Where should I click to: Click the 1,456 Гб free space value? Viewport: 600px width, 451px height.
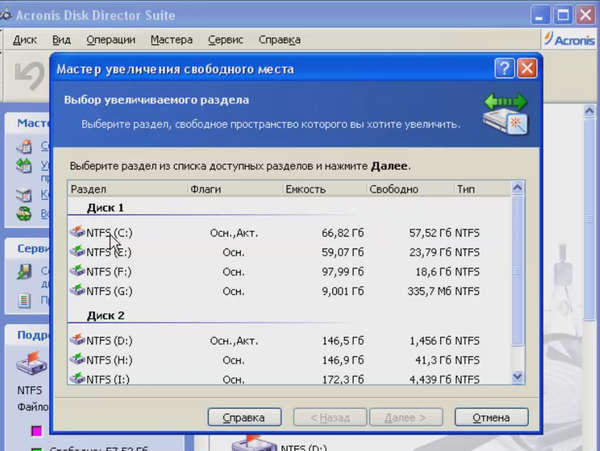click(430, 341)
